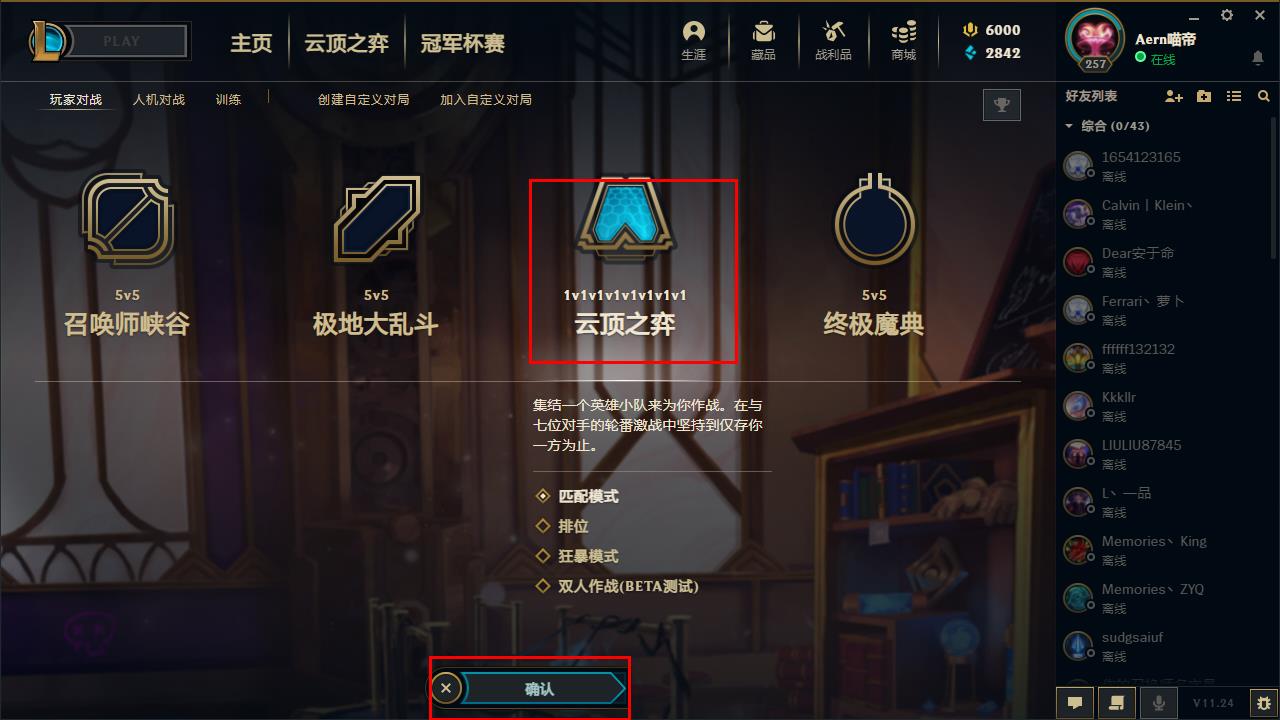1280x720 pixels.
Task: Click the 确认 confirm button
Action: click(540, 688)
